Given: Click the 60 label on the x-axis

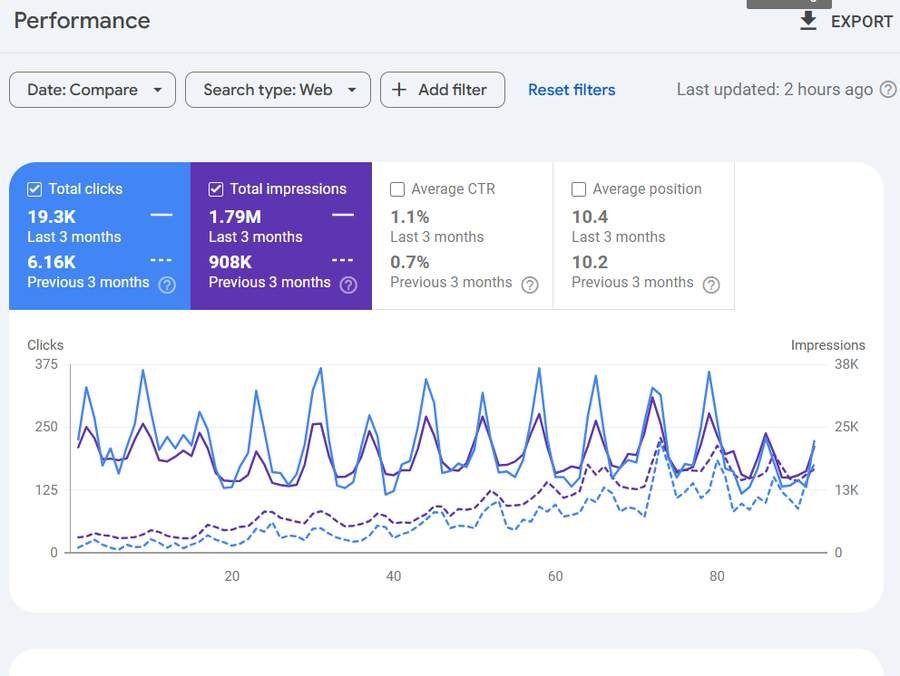Looking at the screenshot, I should [x=555, y=576].
